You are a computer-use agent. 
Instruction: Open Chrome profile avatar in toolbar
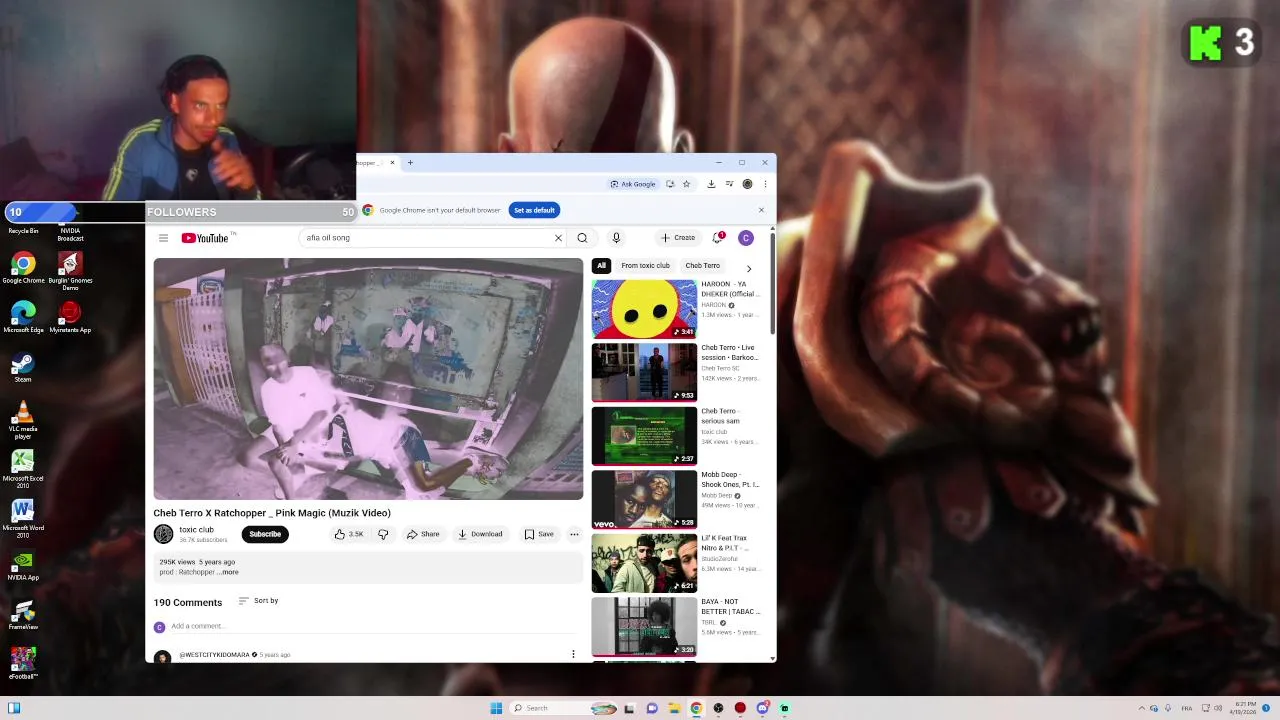(x=747, y=184)
